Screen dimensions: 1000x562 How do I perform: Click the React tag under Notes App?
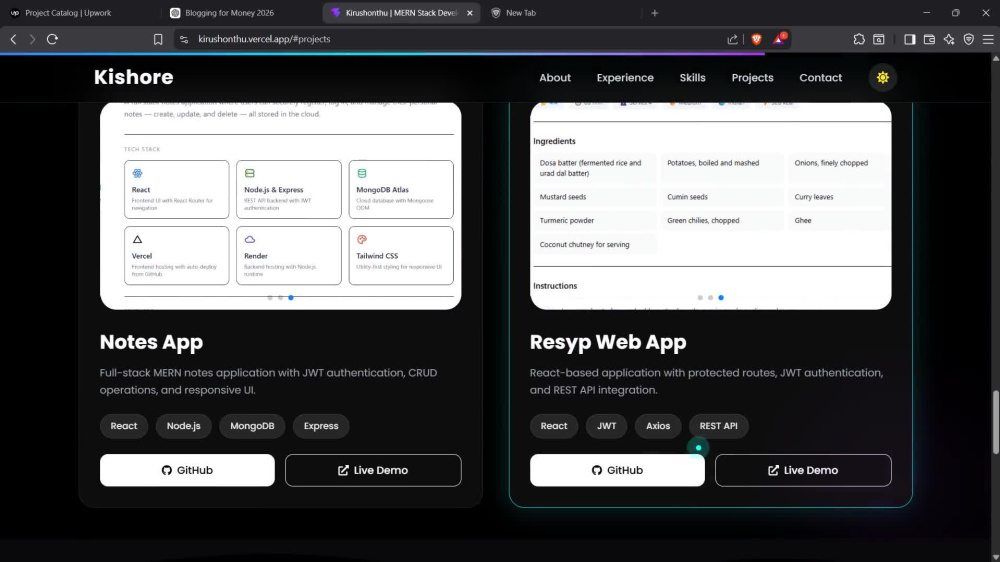tap(124, 425)
